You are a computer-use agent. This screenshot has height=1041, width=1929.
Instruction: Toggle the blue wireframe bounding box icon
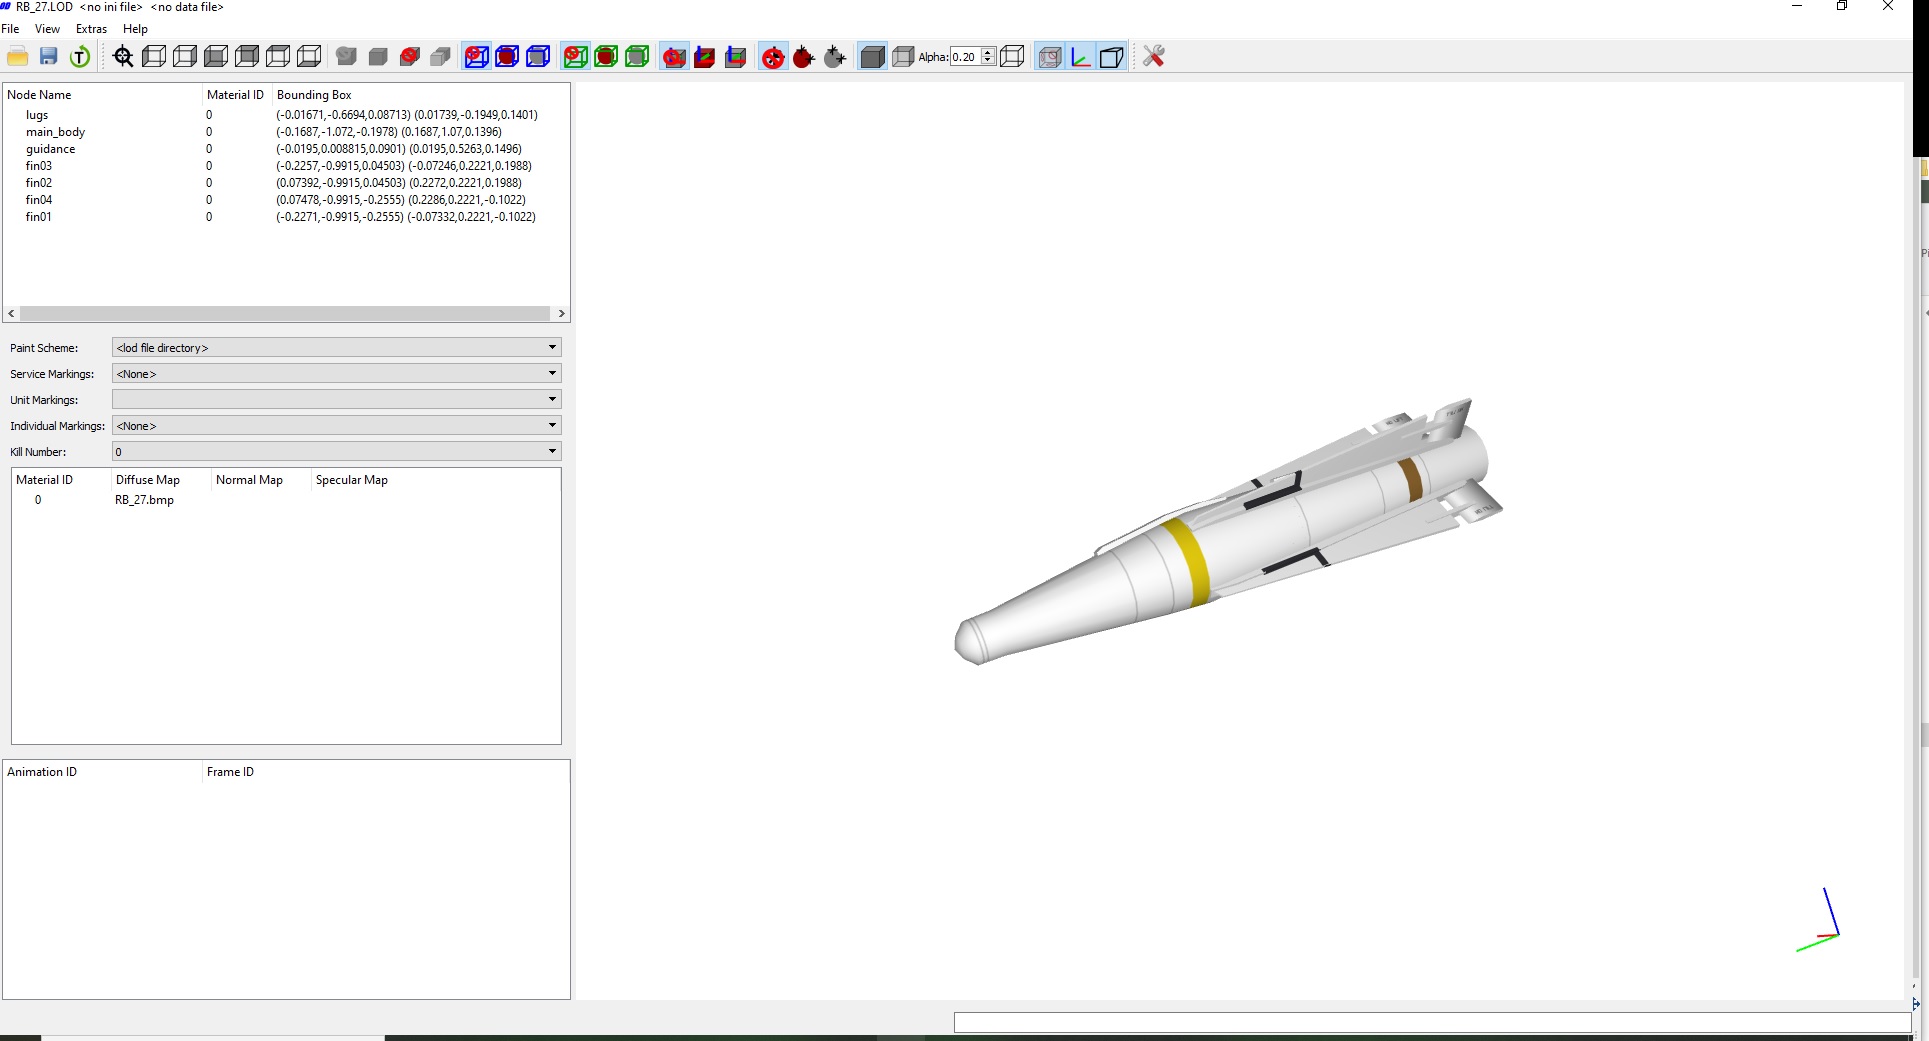click(476, 57)
